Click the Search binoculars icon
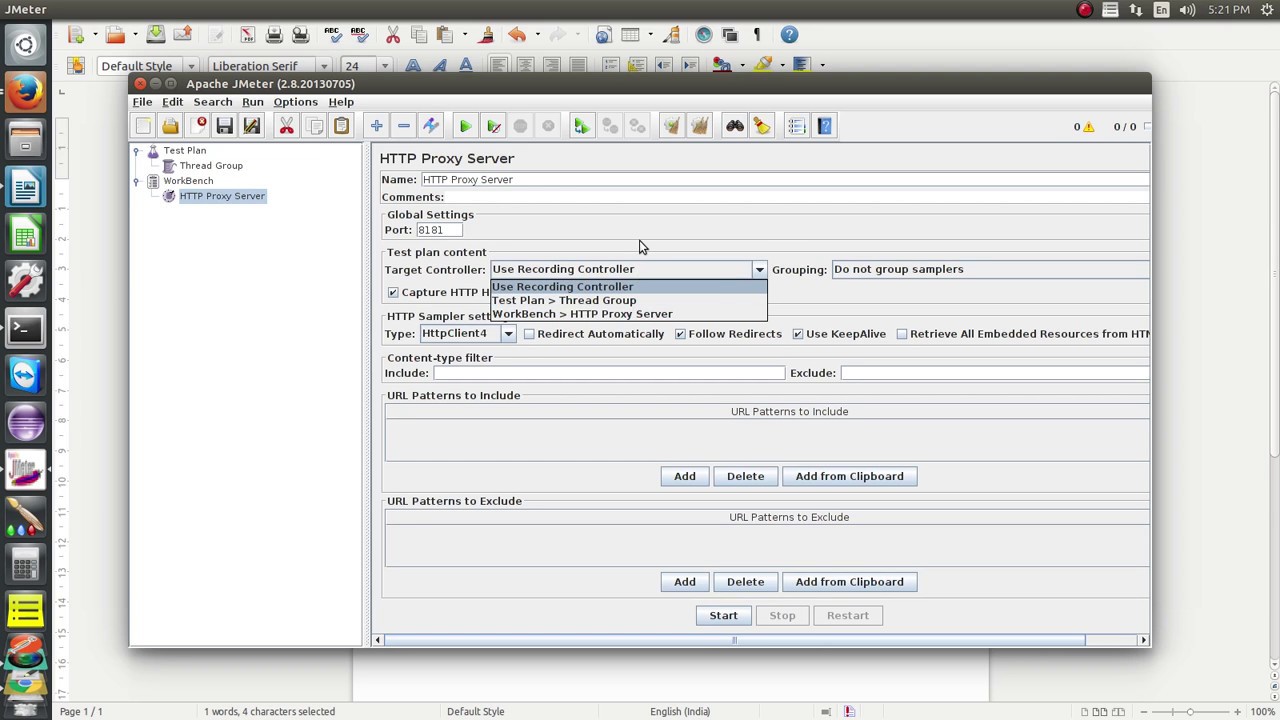1280x720 pixels. (x=734, y=126)
